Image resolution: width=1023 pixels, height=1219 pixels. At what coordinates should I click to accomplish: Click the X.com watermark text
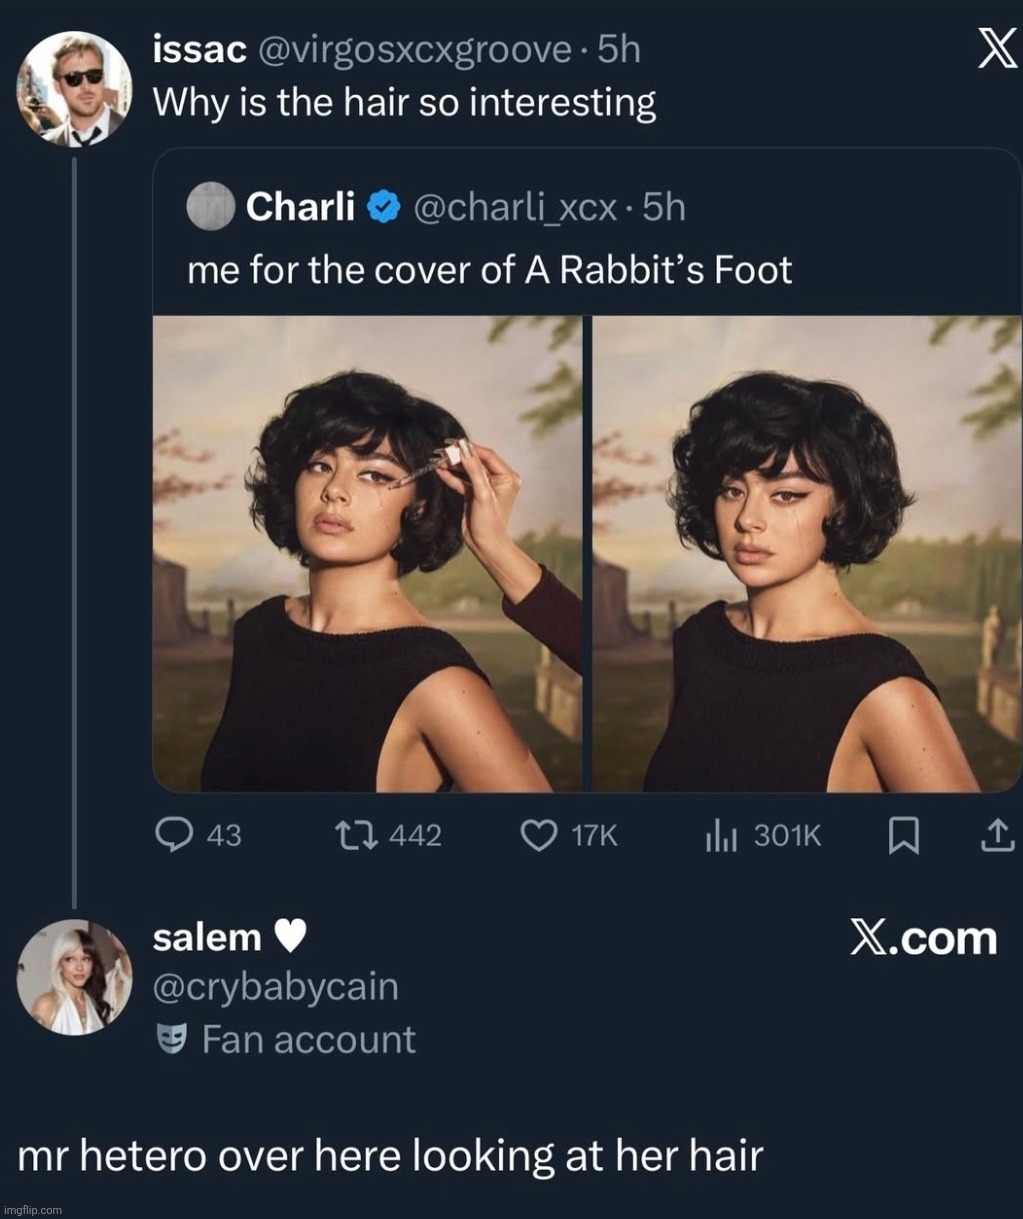click(923, 938)
